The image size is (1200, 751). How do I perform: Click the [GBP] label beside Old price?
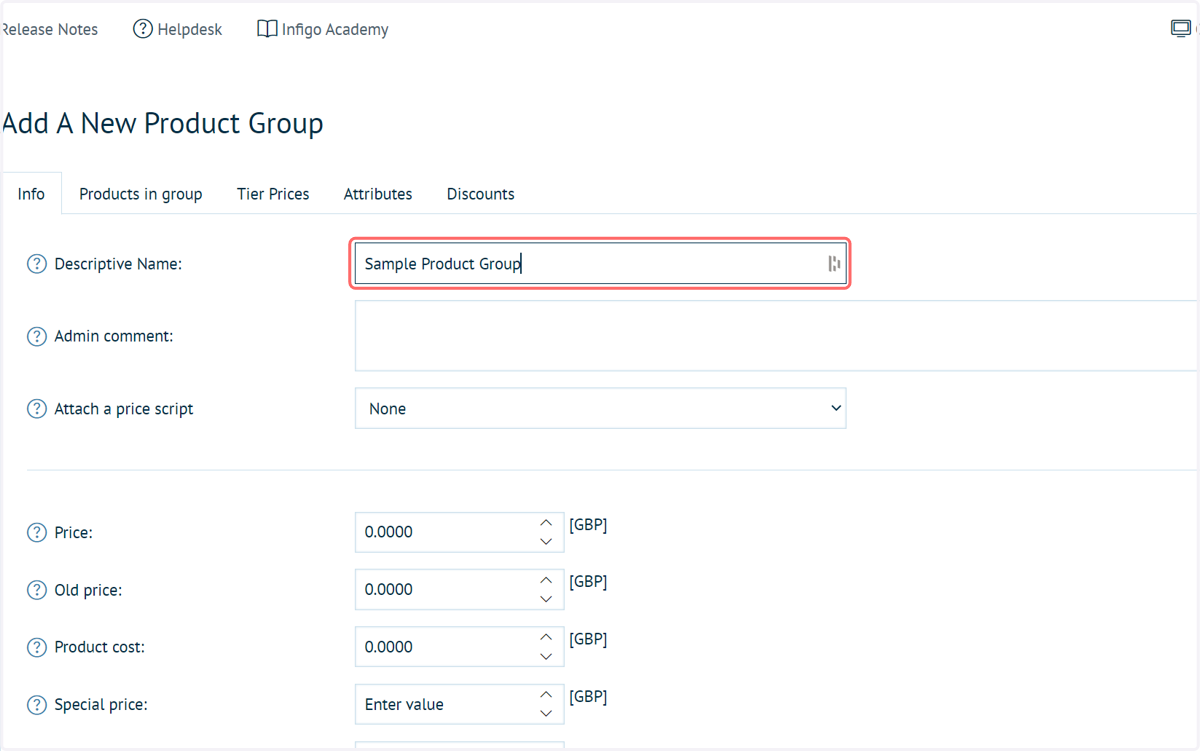tap(588, 581)
